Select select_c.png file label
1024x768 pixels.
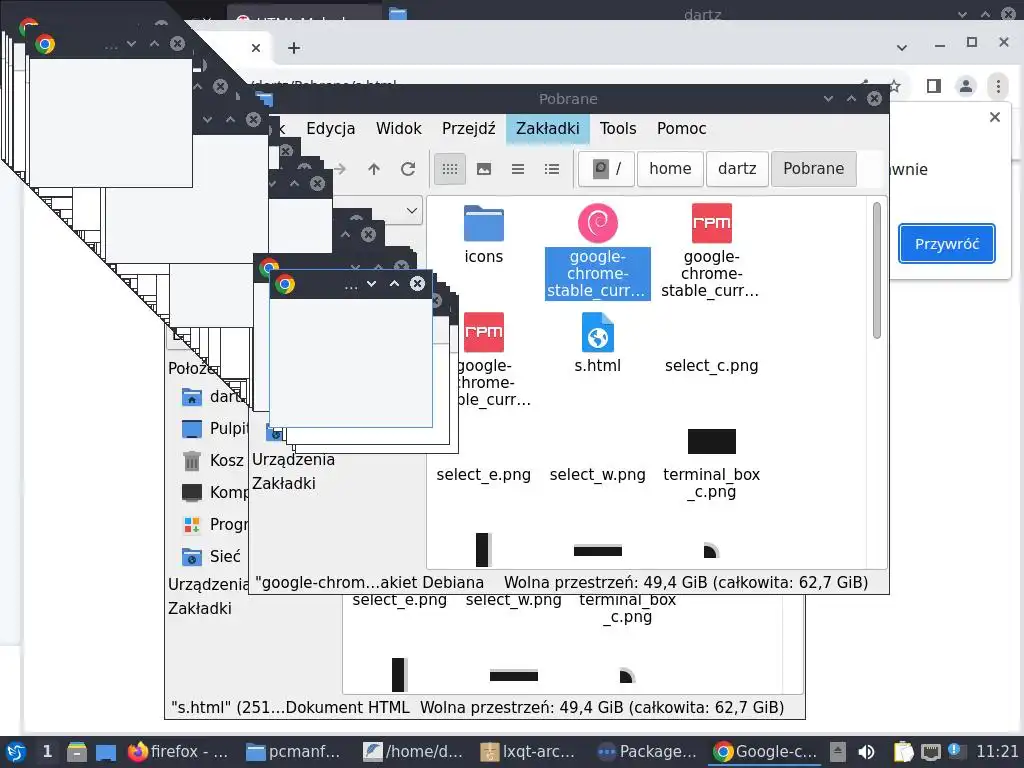tap(711, 366)
